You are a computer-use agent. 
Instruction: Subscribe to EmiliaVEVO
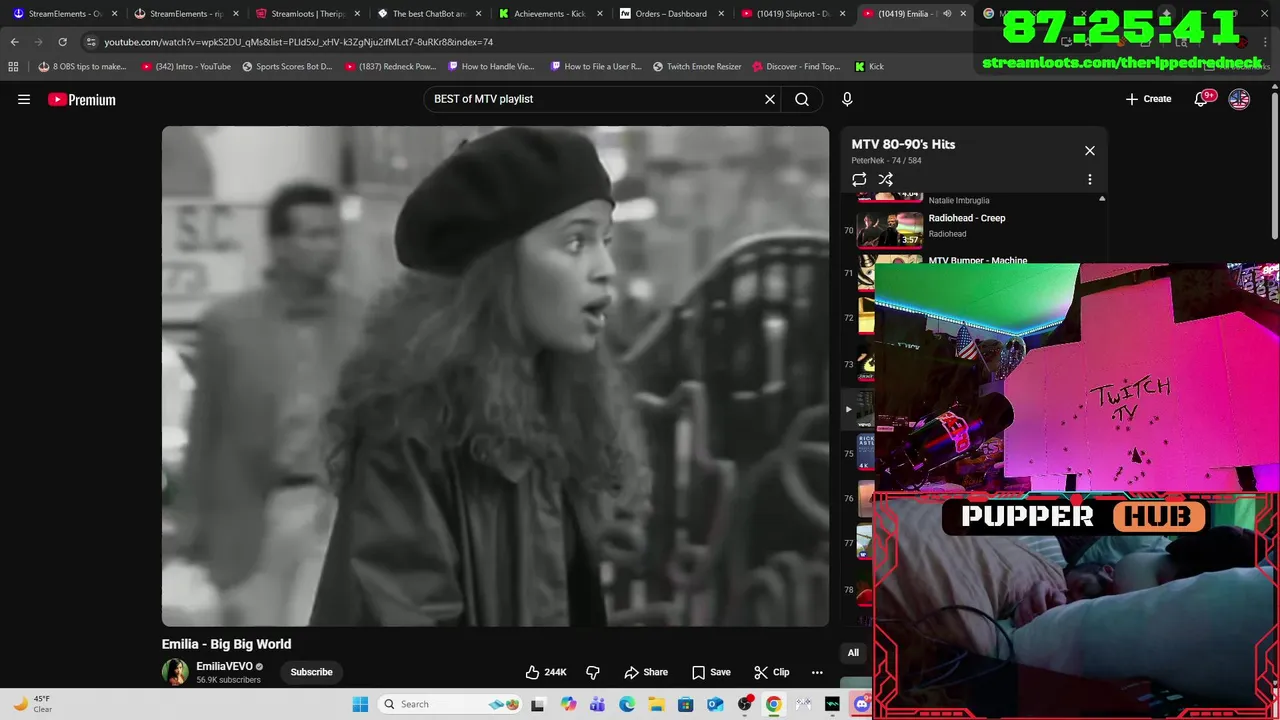tap(311, 672)
